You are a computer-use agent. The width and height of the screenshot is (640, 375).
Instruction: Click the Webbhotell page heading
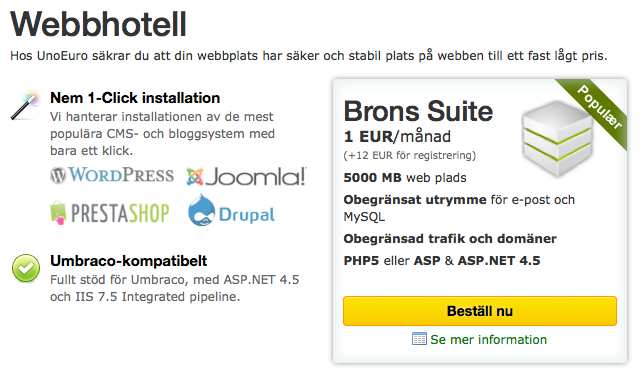click(98, 24)
